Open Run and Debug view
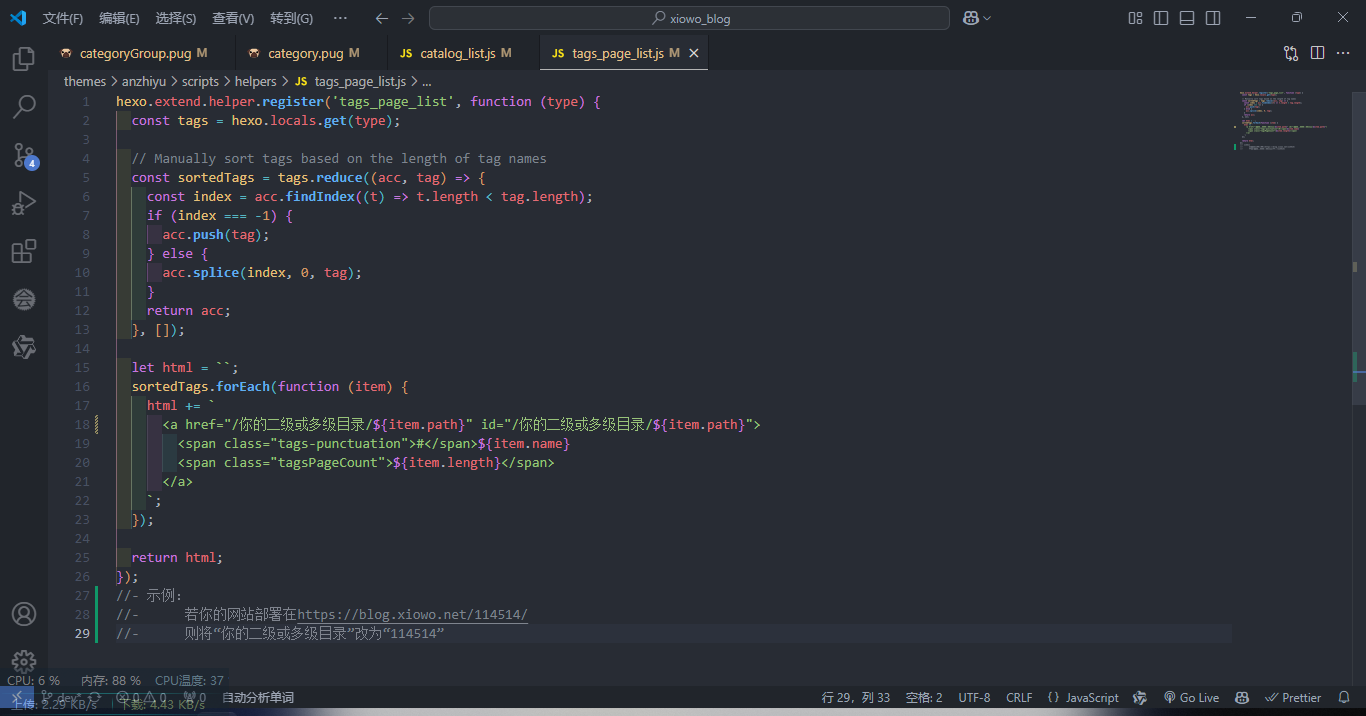Screen dimensions: 1366x716 point(24,203)
